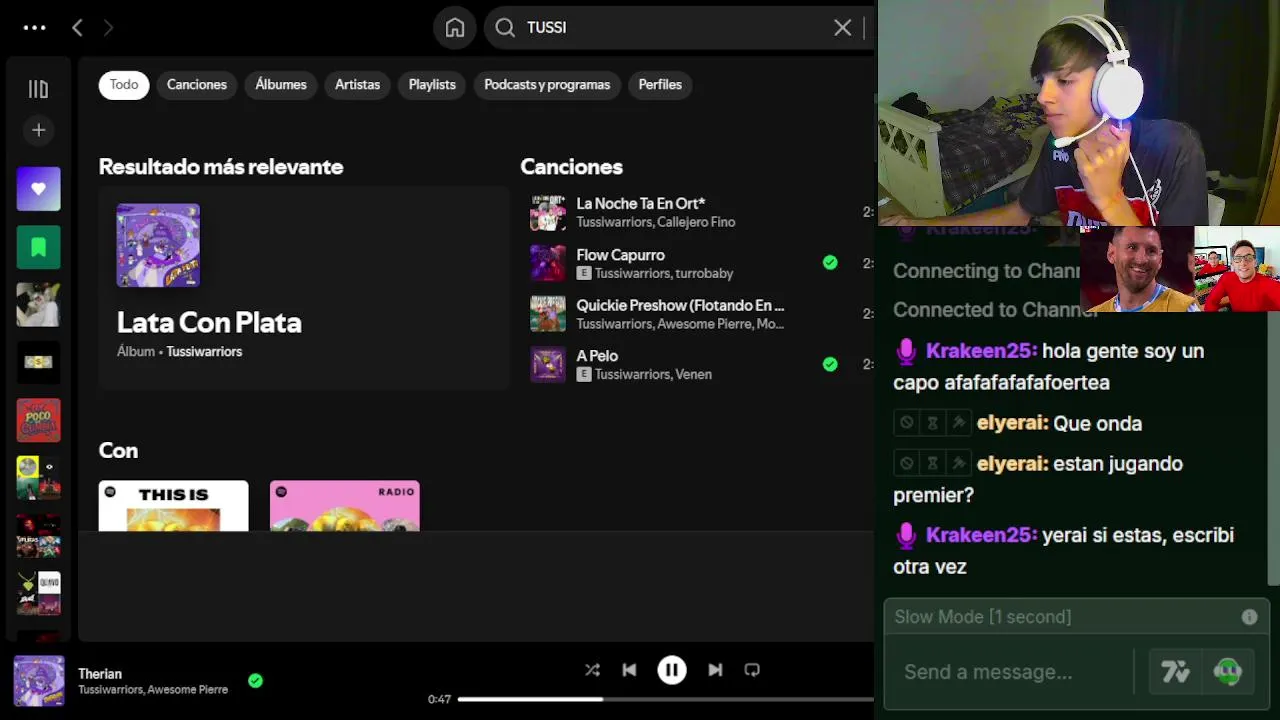Screen dimensions: 1280x720
Task: Open the This Is playlist card
Action: [174, 506]
